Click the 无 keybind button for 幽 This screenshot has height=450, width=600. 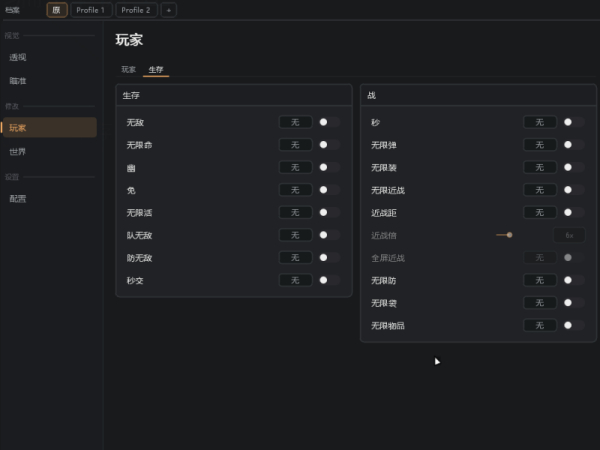point(295,167)
